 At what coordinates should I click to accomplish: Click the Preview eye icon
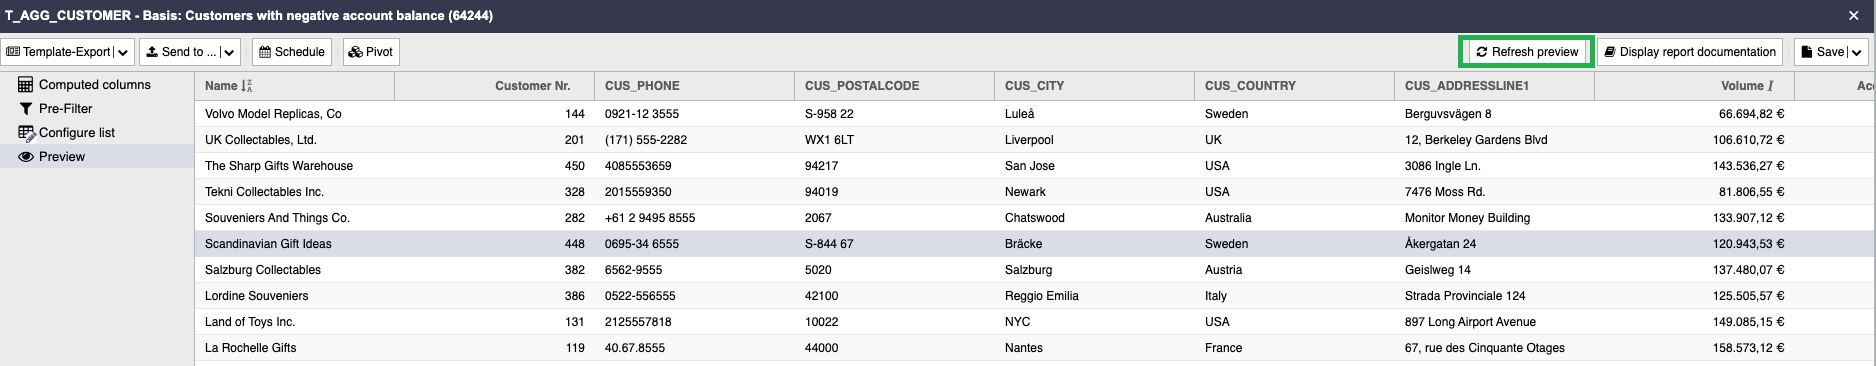(26, 157)
